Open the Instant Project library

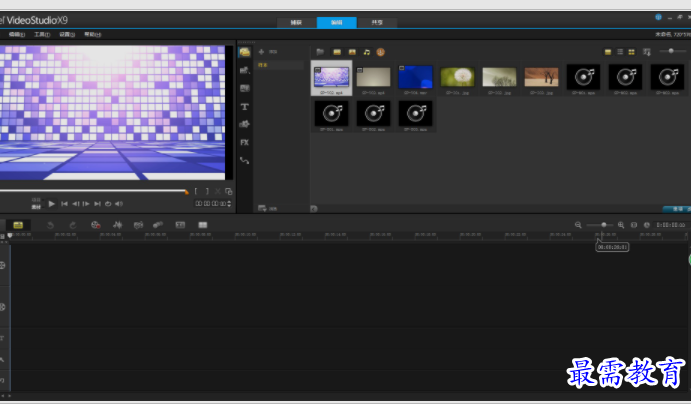[x=245, y=70]
